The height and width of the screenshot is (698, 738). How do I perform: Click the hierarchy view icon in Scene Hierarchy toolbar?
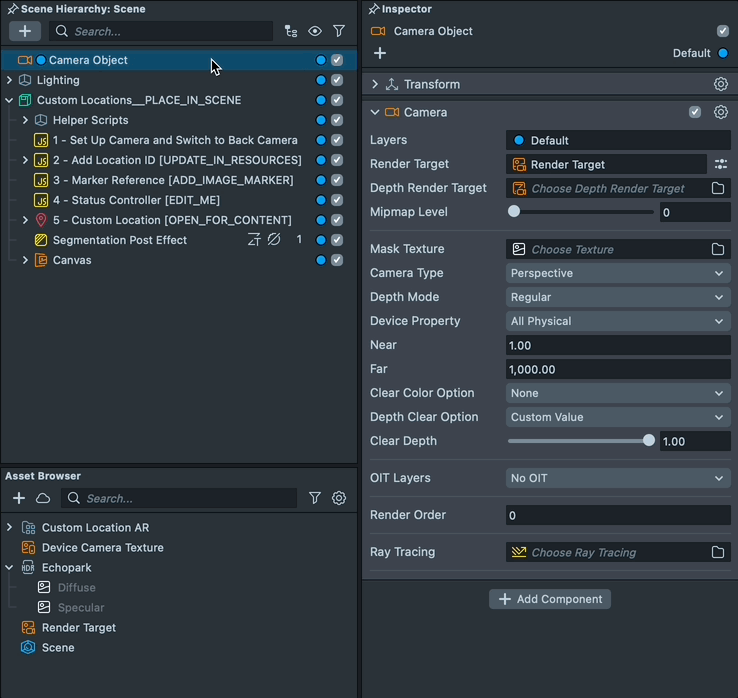[291, 32]
